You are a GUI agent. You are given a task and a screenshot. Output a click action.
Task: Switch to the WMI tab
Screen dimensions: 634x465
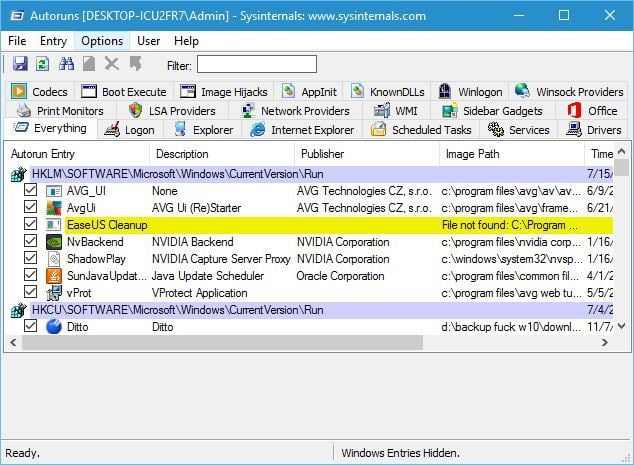pyautogui.click(x=395, y=111)
